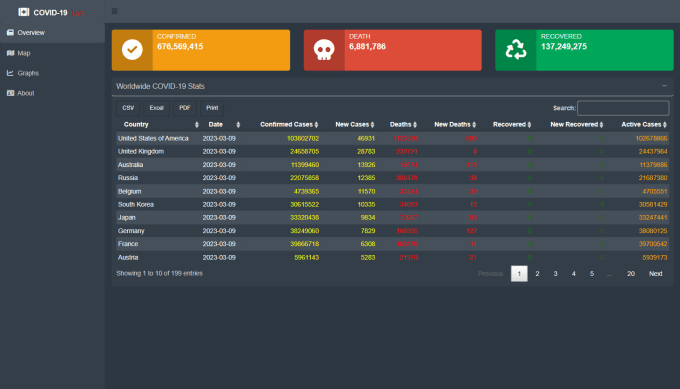Viewport: 680px width, 389px height.
Task: Select current page 1 button
Action: coord(519,274)
